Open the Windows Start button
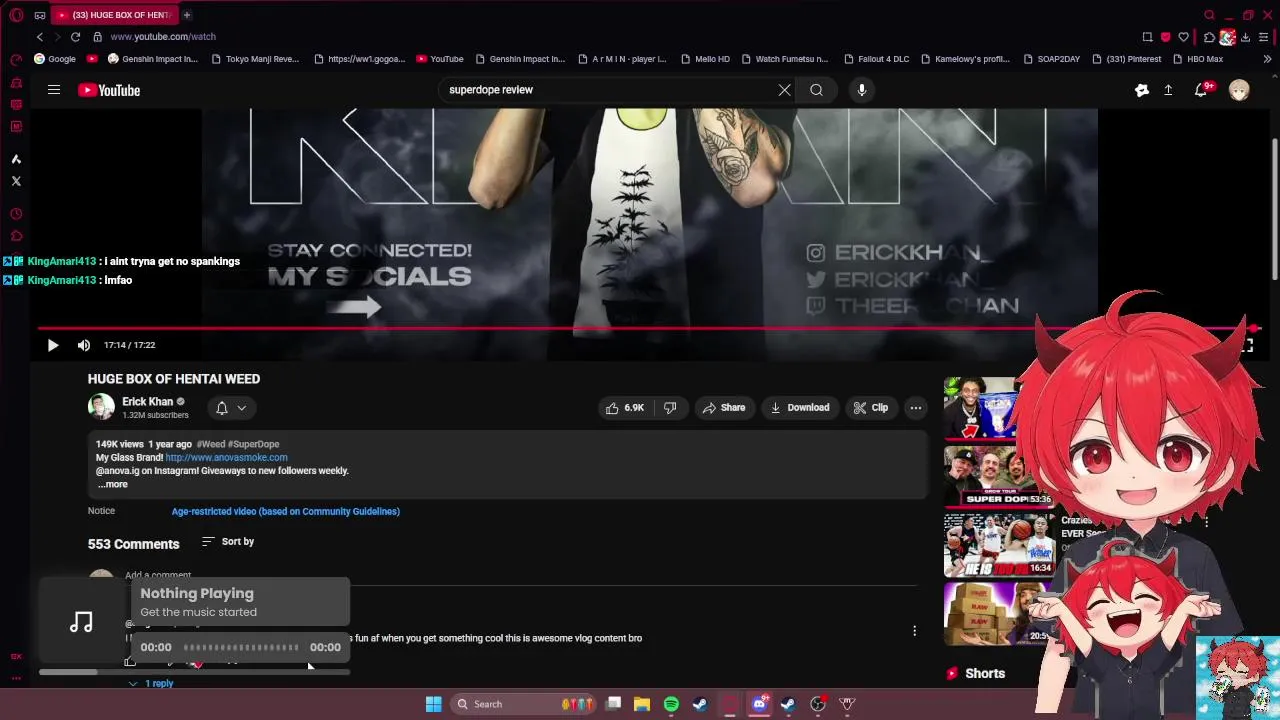The width and height of the screenshot is (1280, 720). point(433,704)
